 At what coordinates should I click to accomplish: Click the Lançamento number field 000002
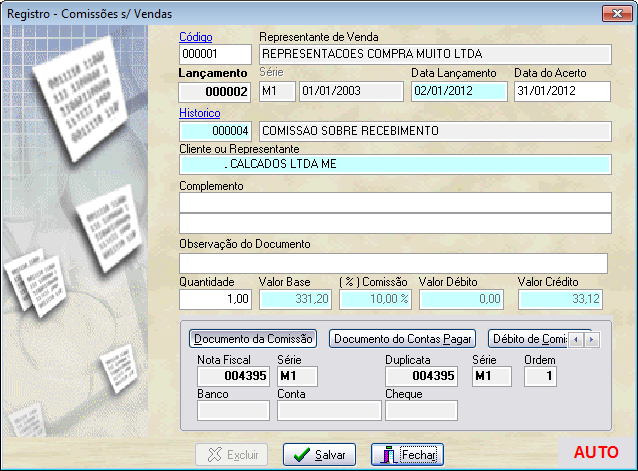(214, 92)
